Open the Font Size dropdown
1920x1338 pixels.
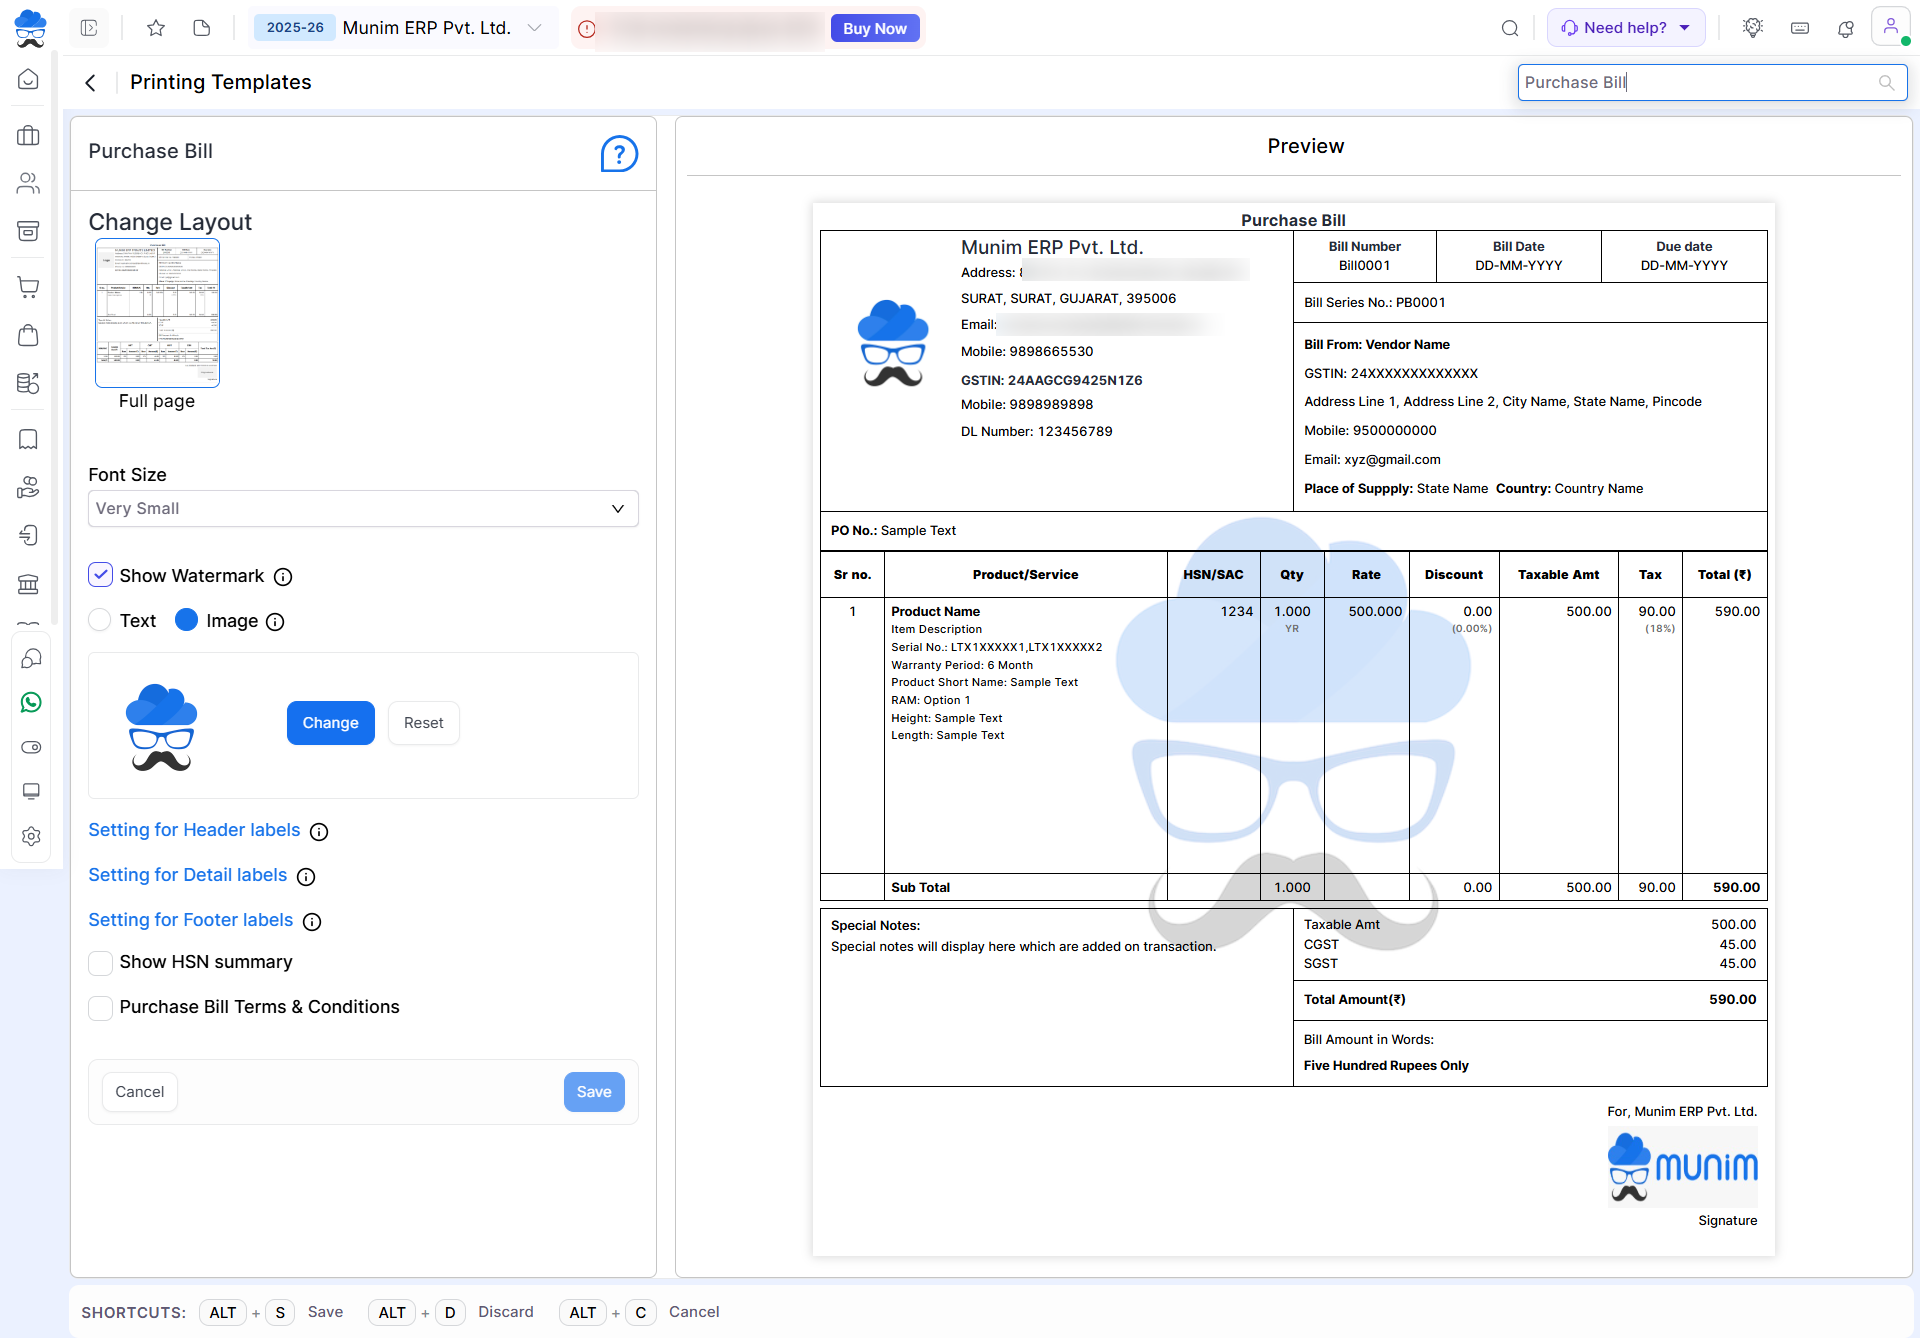point(363,509)
